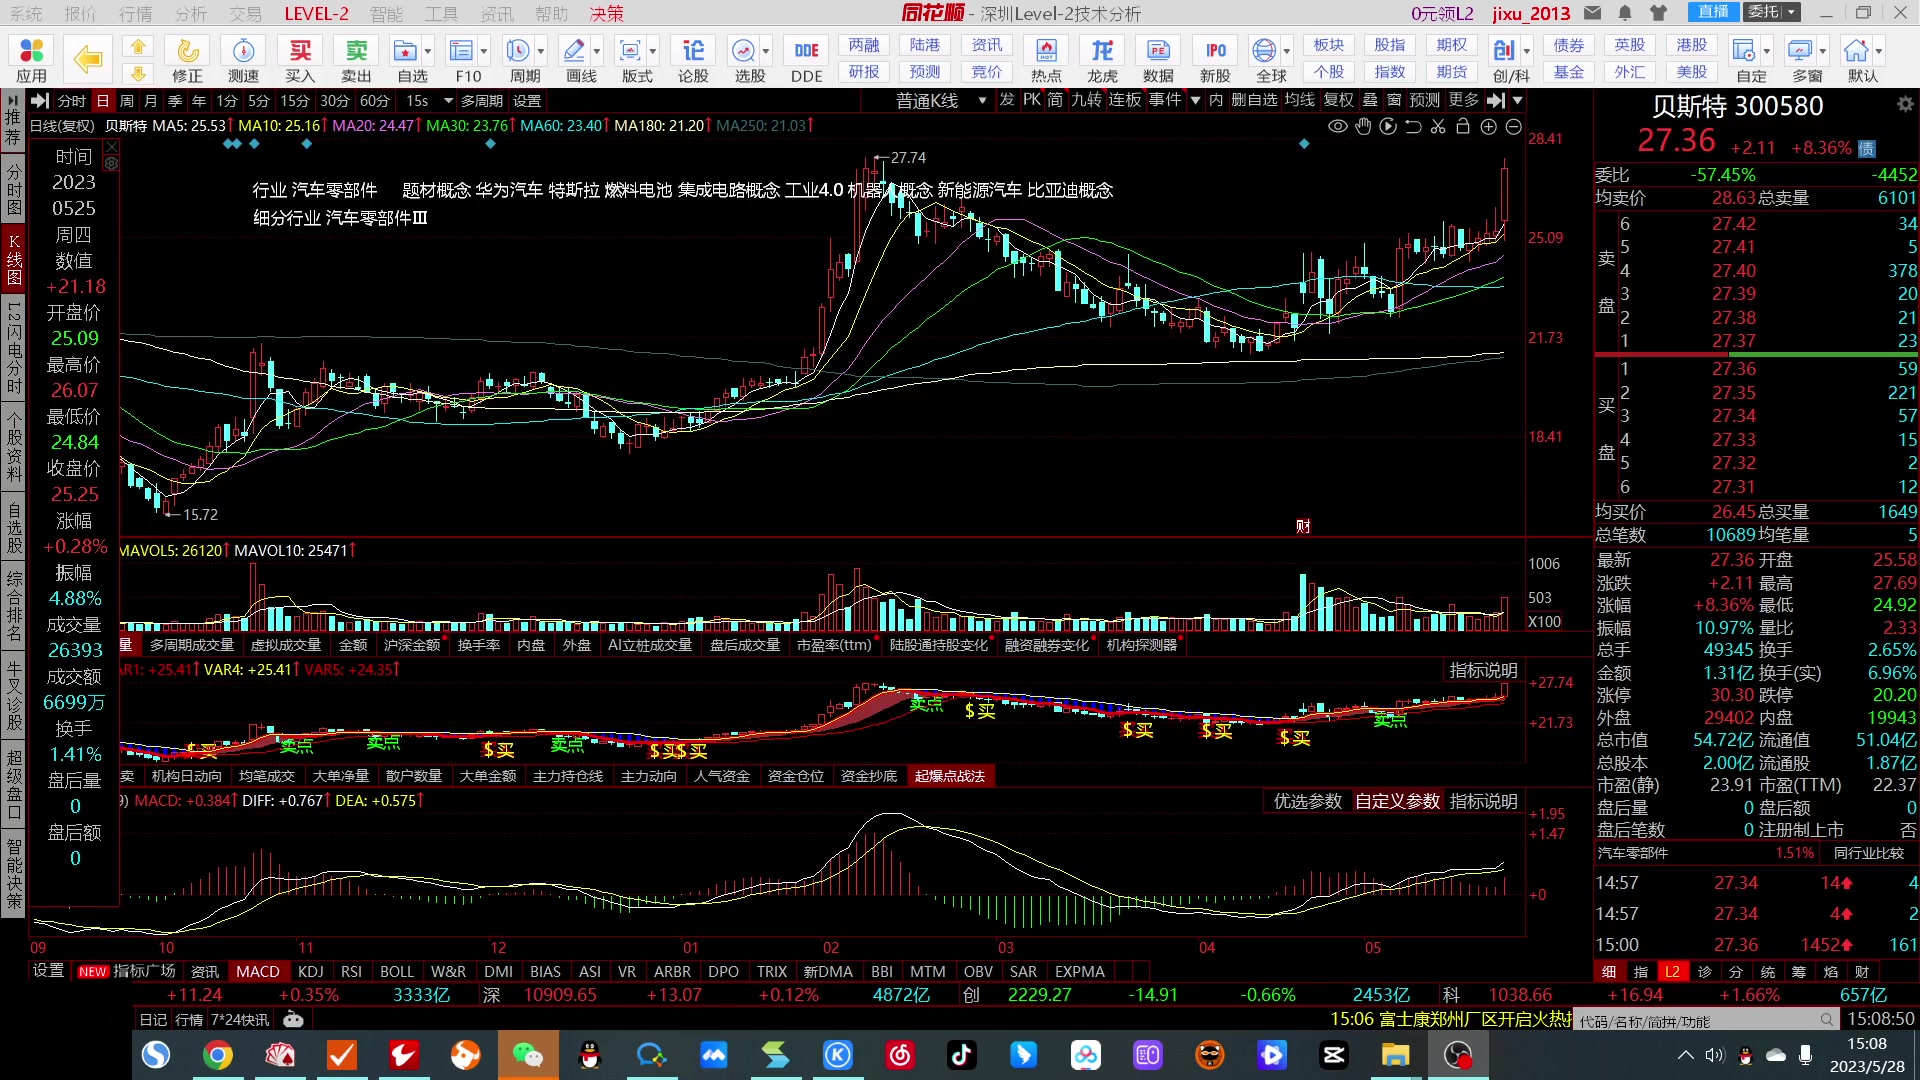Viewport: 1920px width, 1080px height.
Task: Click 指标说明 in the MACD panel
Action: coord(1483,801)
